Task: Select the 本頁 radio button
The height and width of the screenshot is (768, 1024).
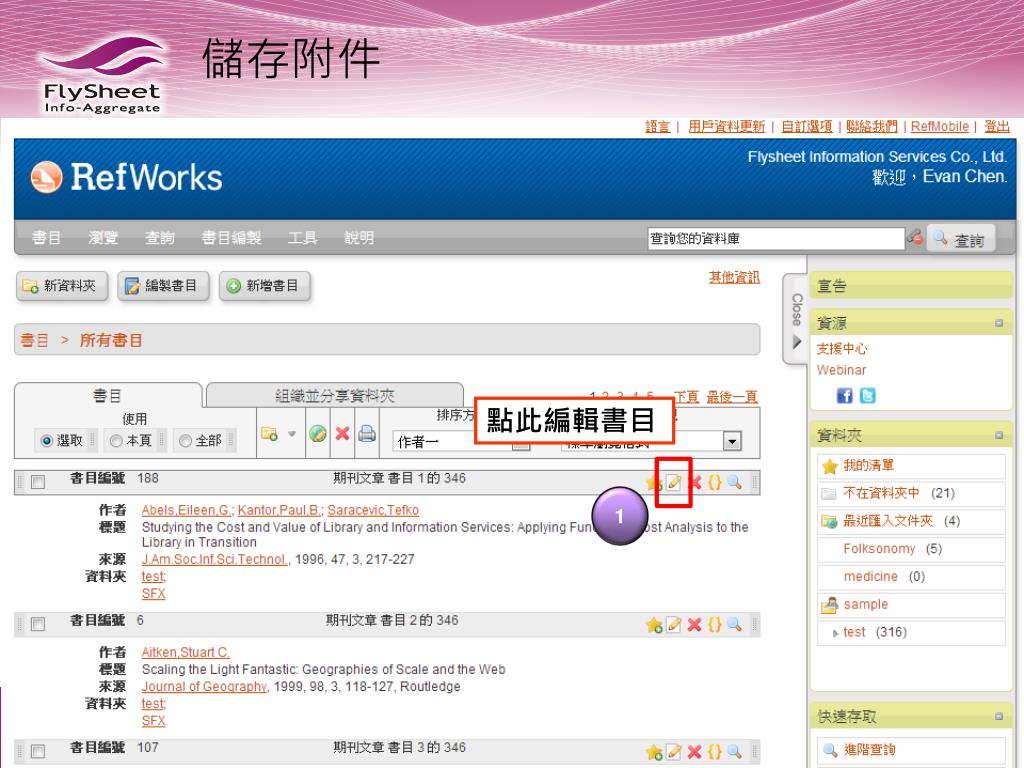Action: click(x=116, y=441)
